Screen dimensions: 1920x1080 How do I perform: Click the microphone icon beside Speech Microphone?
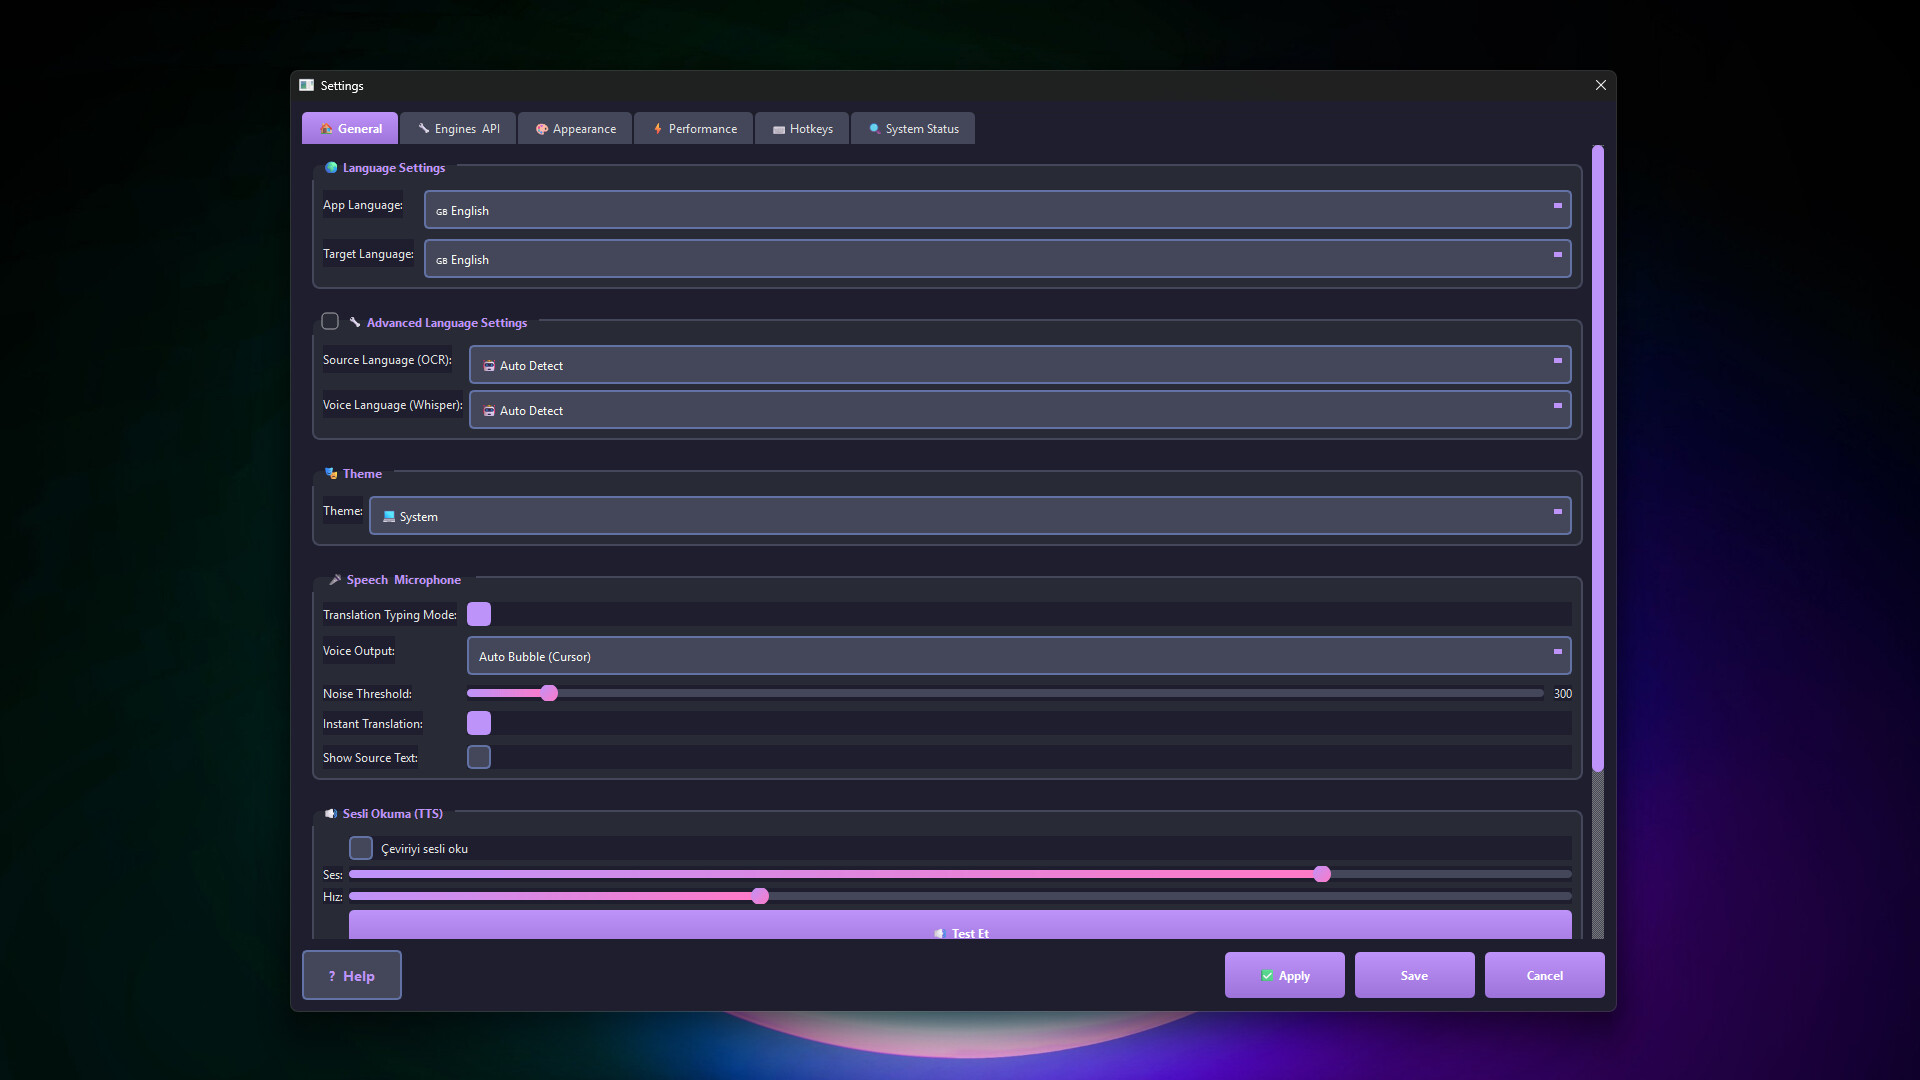click(334, 579)
